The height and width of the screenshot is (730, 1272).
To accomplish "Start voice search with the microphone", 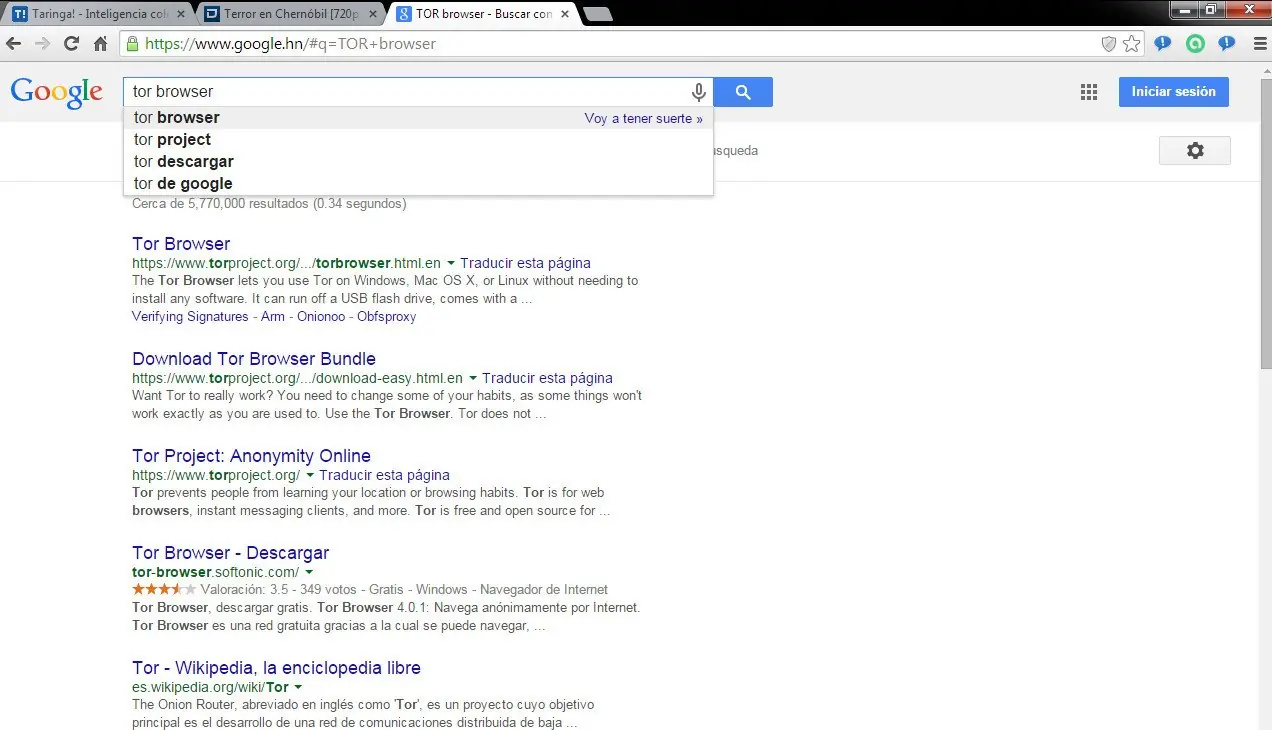I will [699, 92].
